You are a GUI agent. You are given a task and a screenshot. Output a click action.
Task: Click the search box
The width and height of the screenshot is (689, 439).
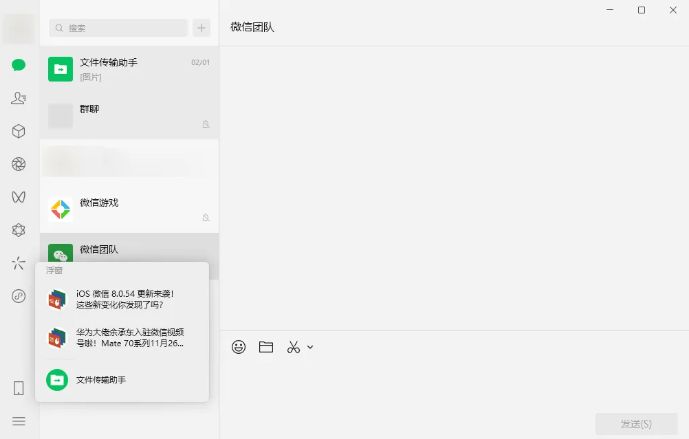click(118, 28)
